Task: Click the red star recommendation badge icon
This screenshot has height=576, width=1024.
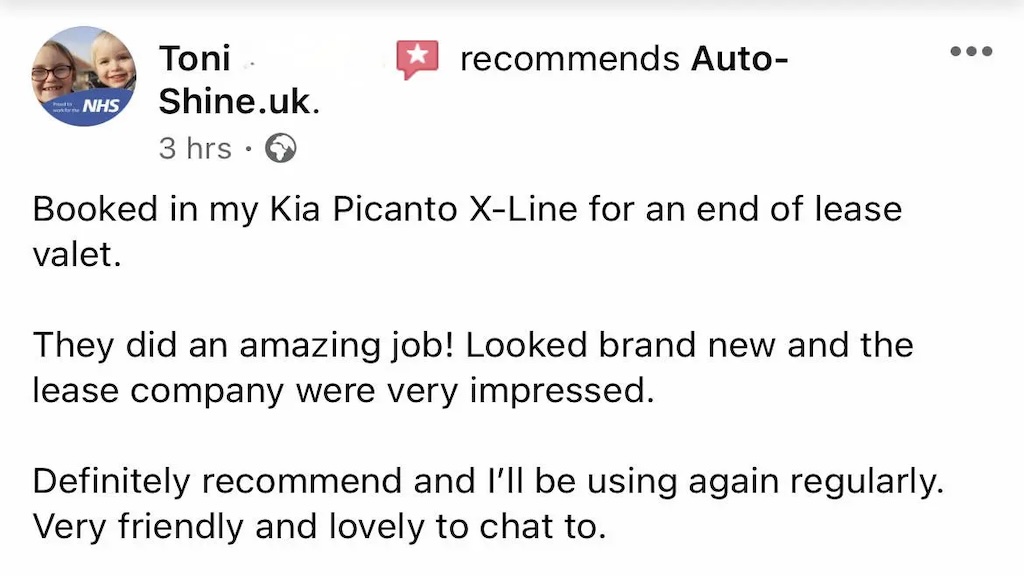Action: tap(417, 59)
